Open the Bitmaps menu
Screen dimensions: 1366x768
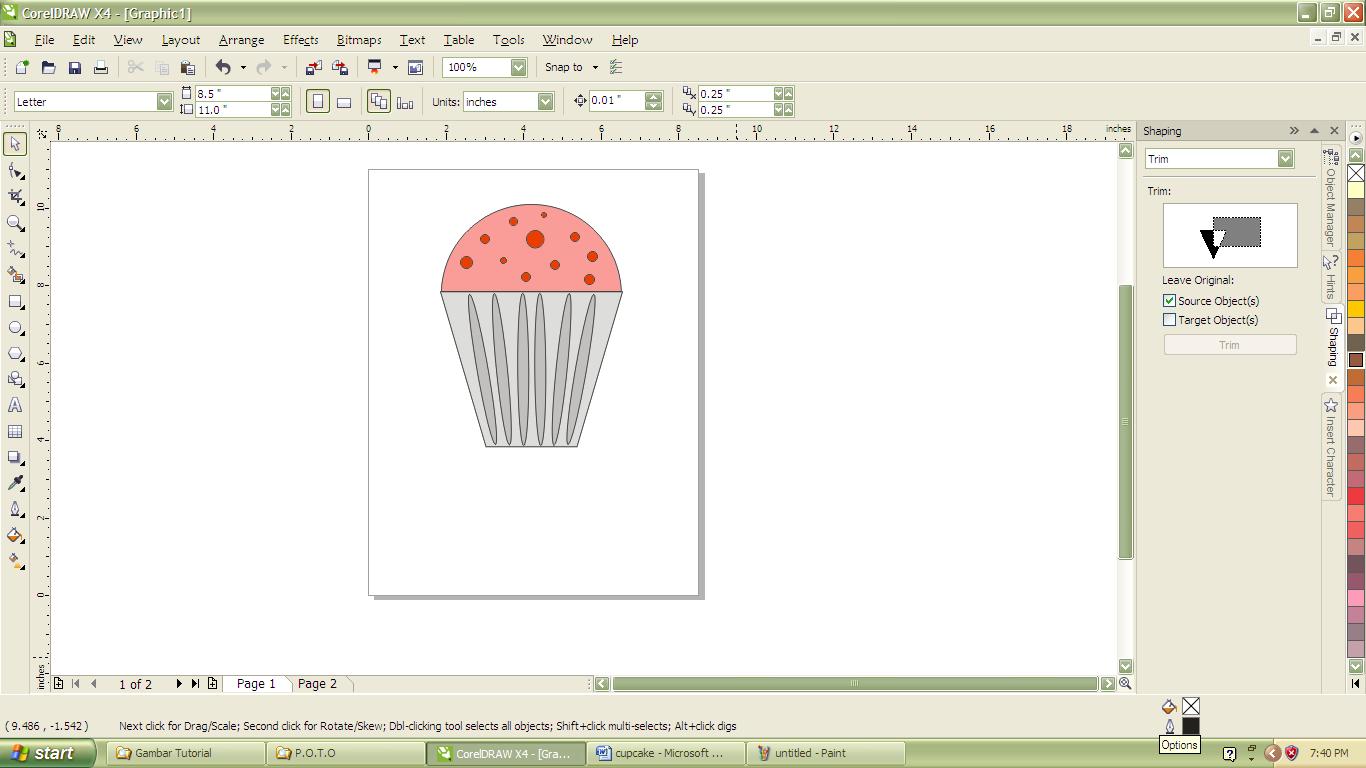click(358, 40)
